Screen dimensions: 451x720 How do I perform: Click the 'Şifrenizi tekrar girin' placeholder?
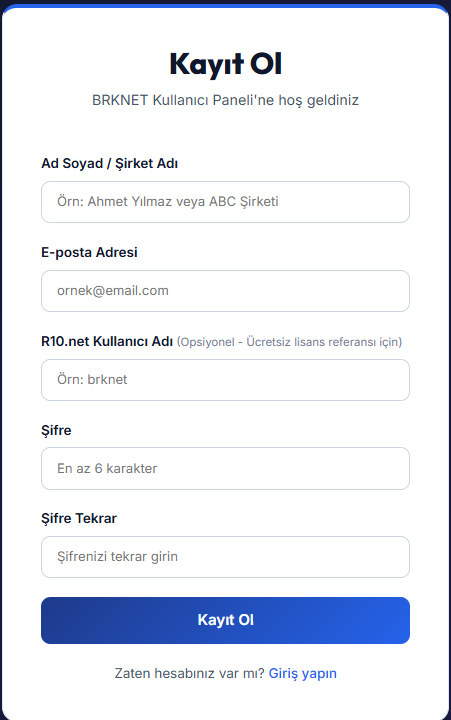tap(117, 557)
